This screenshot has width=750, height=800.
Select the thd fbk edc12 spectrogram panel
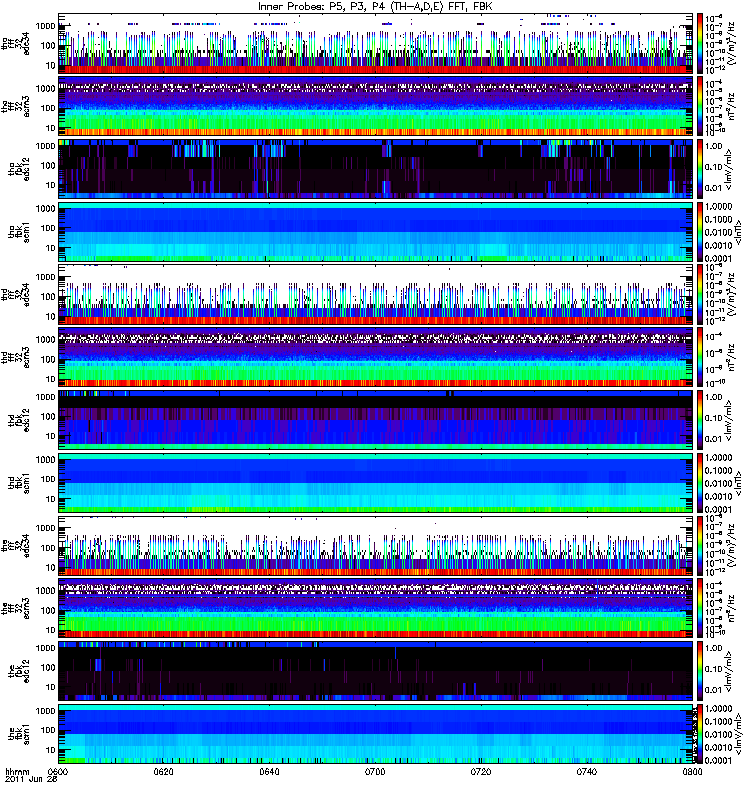376,419
